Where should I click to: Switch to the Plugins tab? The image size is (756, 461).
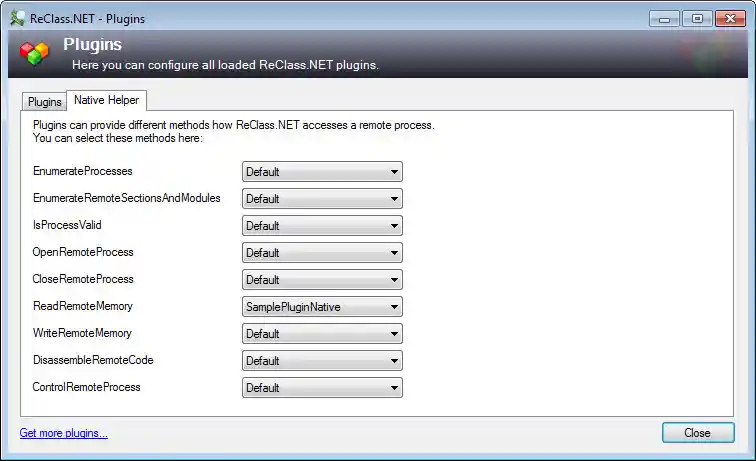pyautogui.click(x=44, y=102)
